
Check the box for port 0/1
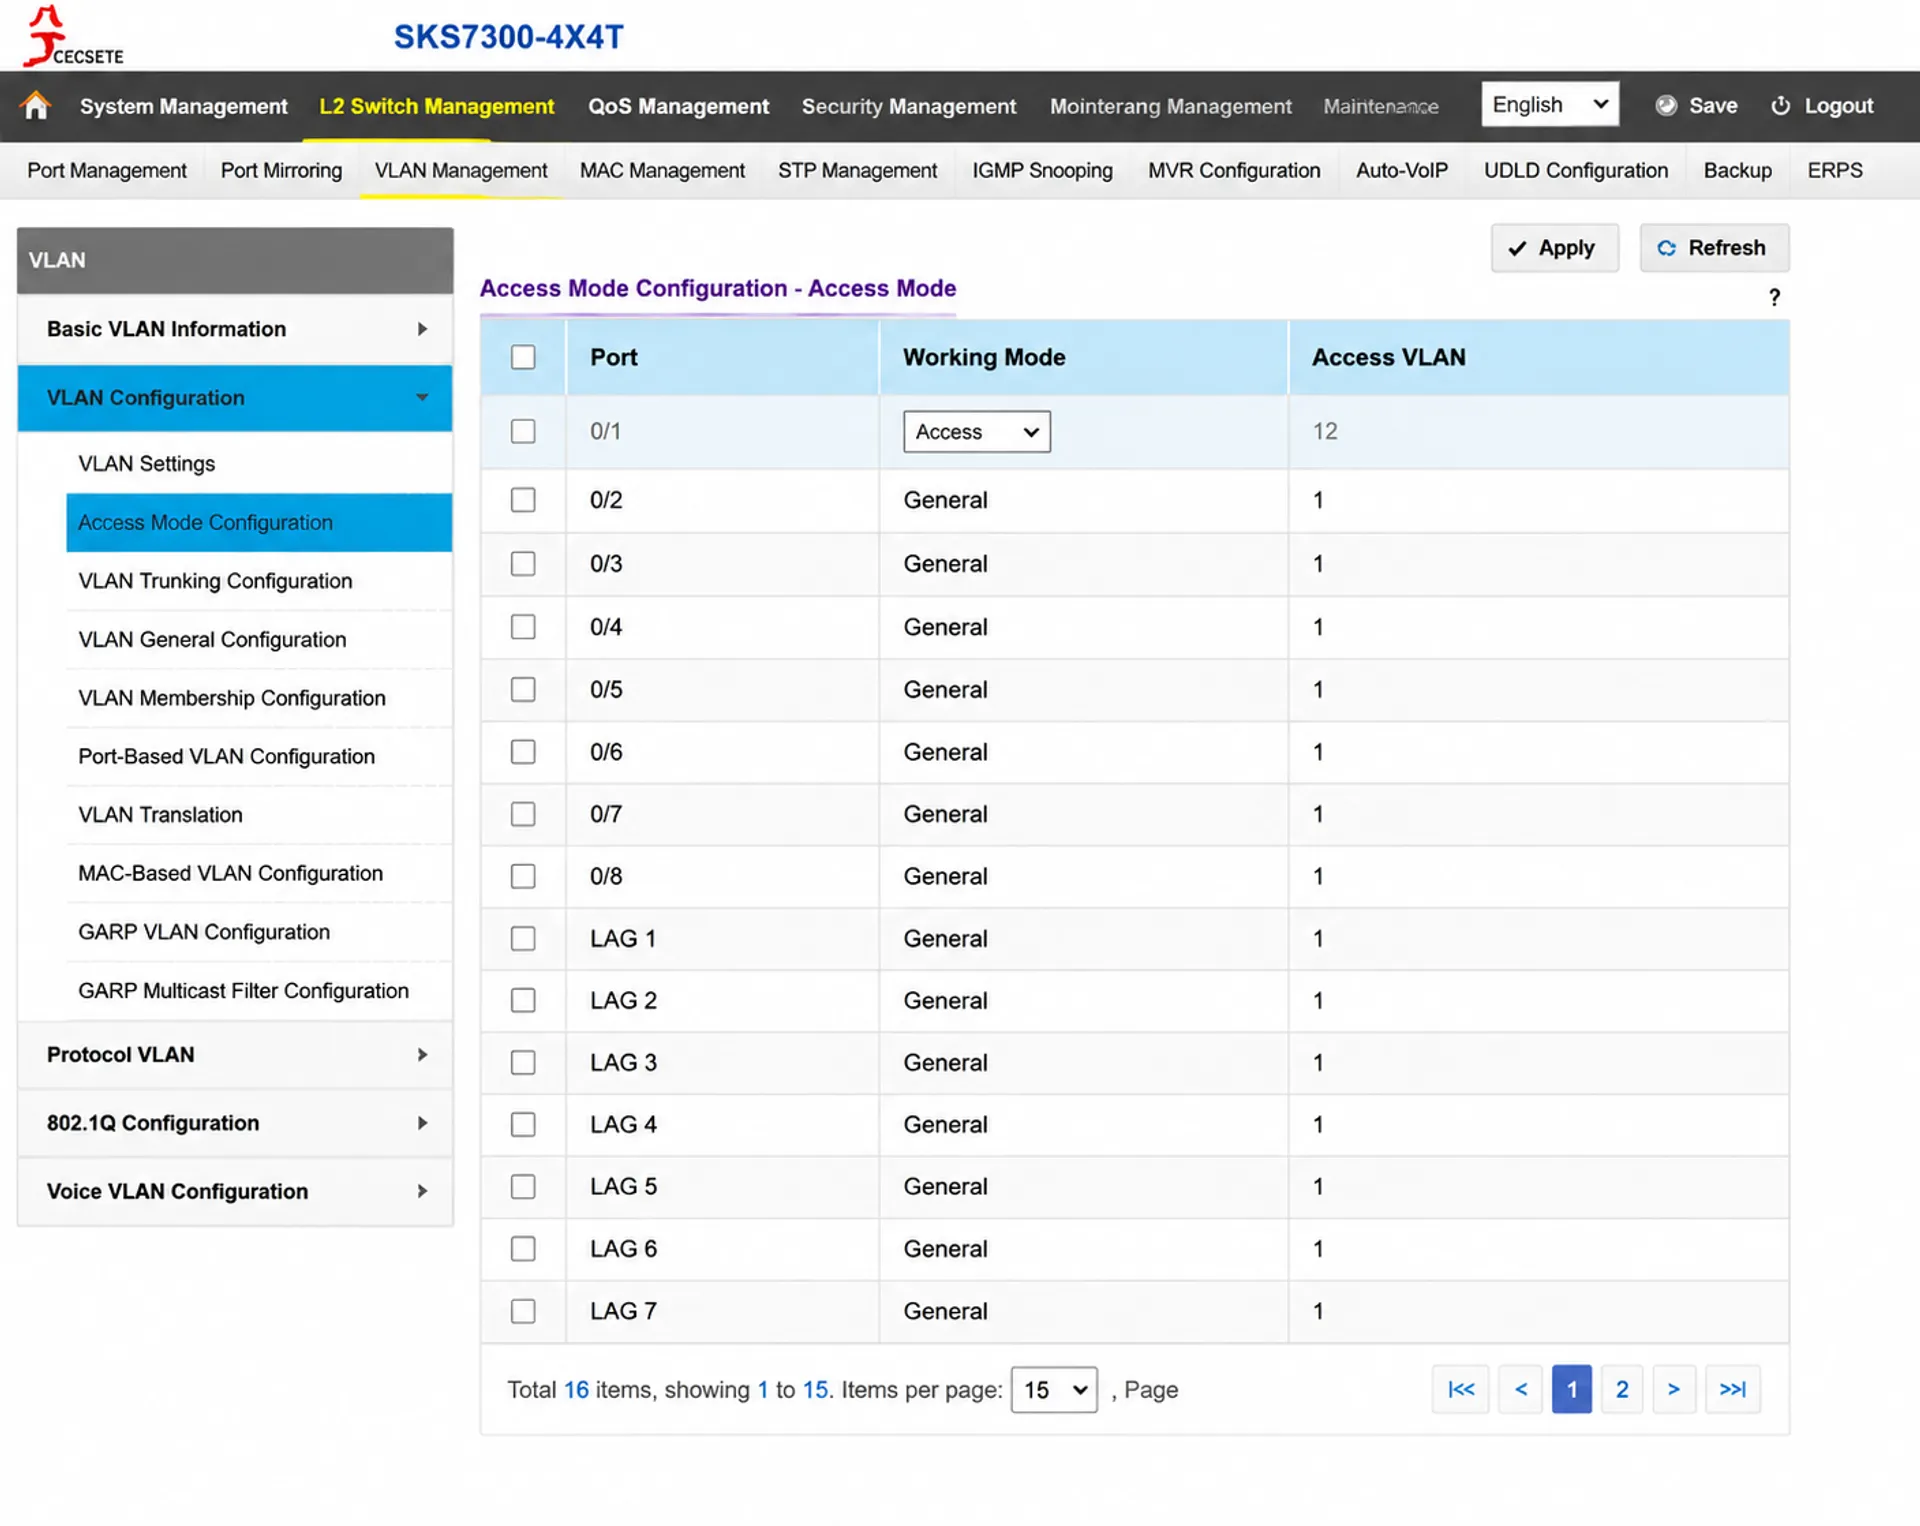523,431
